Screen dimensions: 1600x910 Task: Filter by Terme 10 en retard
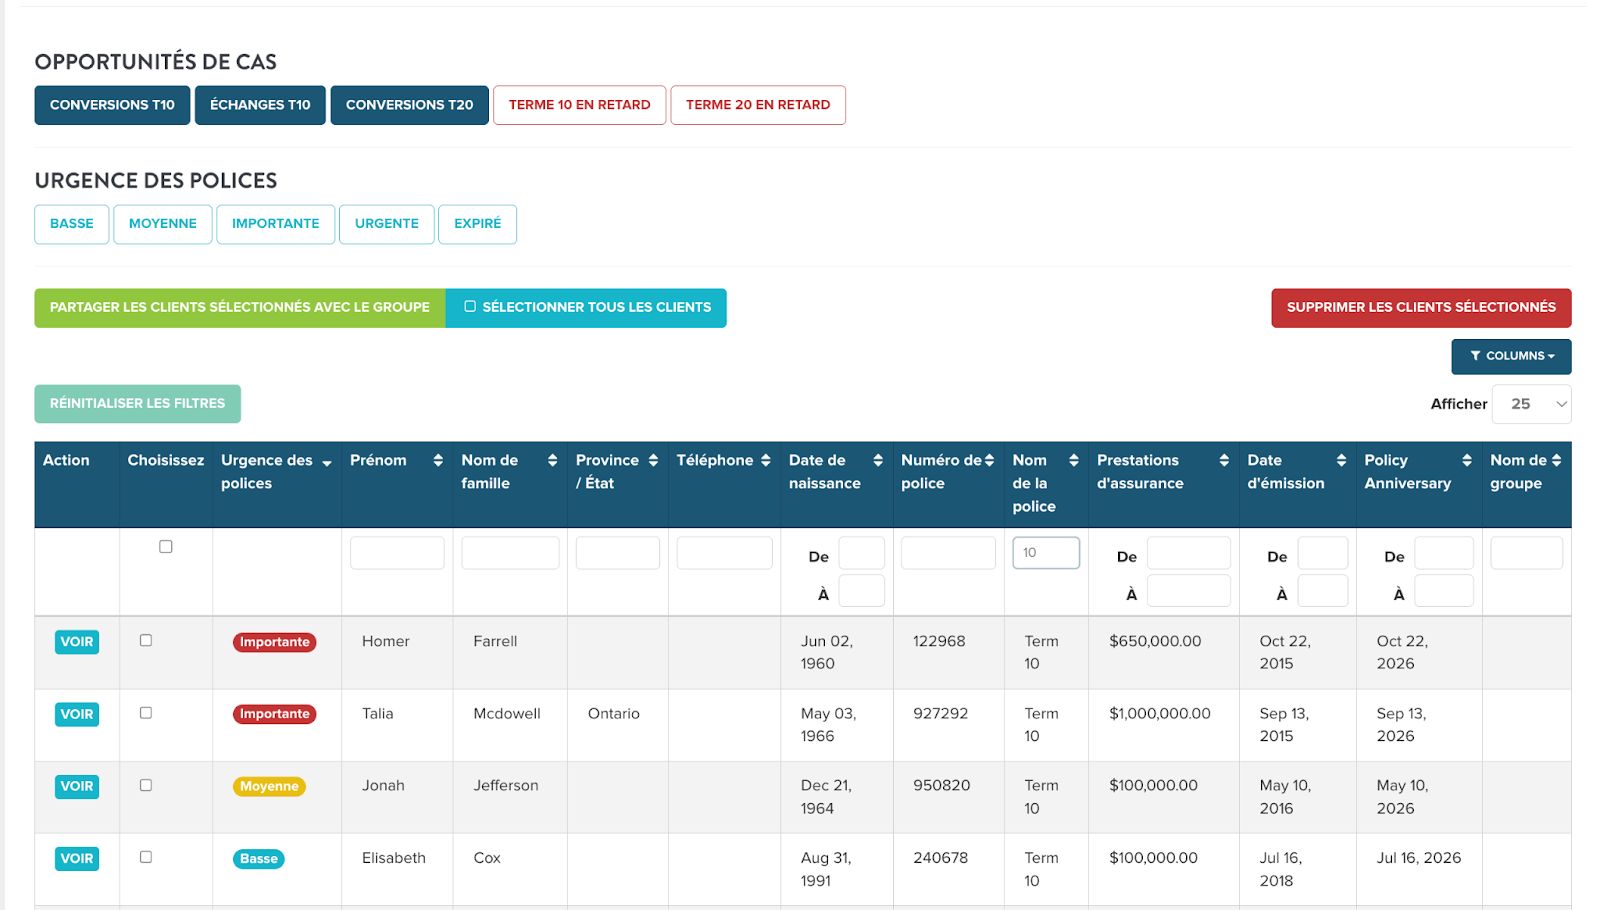(x=579, y=105)
